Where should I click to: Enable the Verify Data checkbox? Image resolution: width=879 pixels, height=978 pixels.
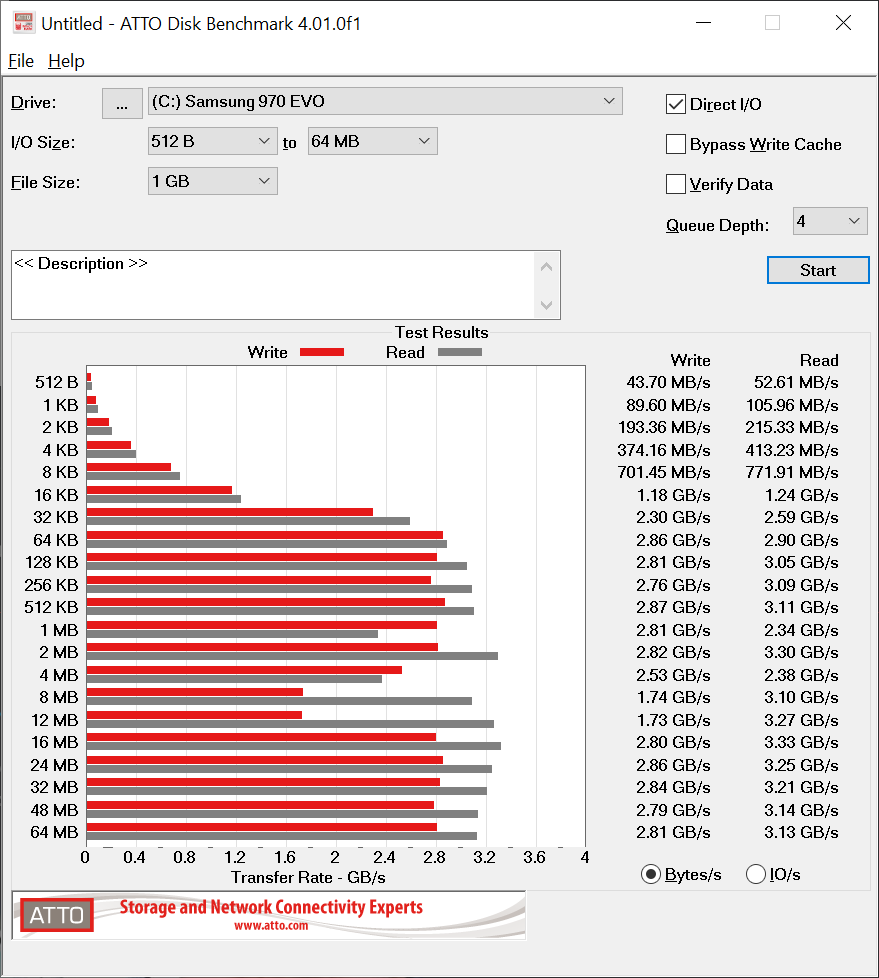coord(676,184)
